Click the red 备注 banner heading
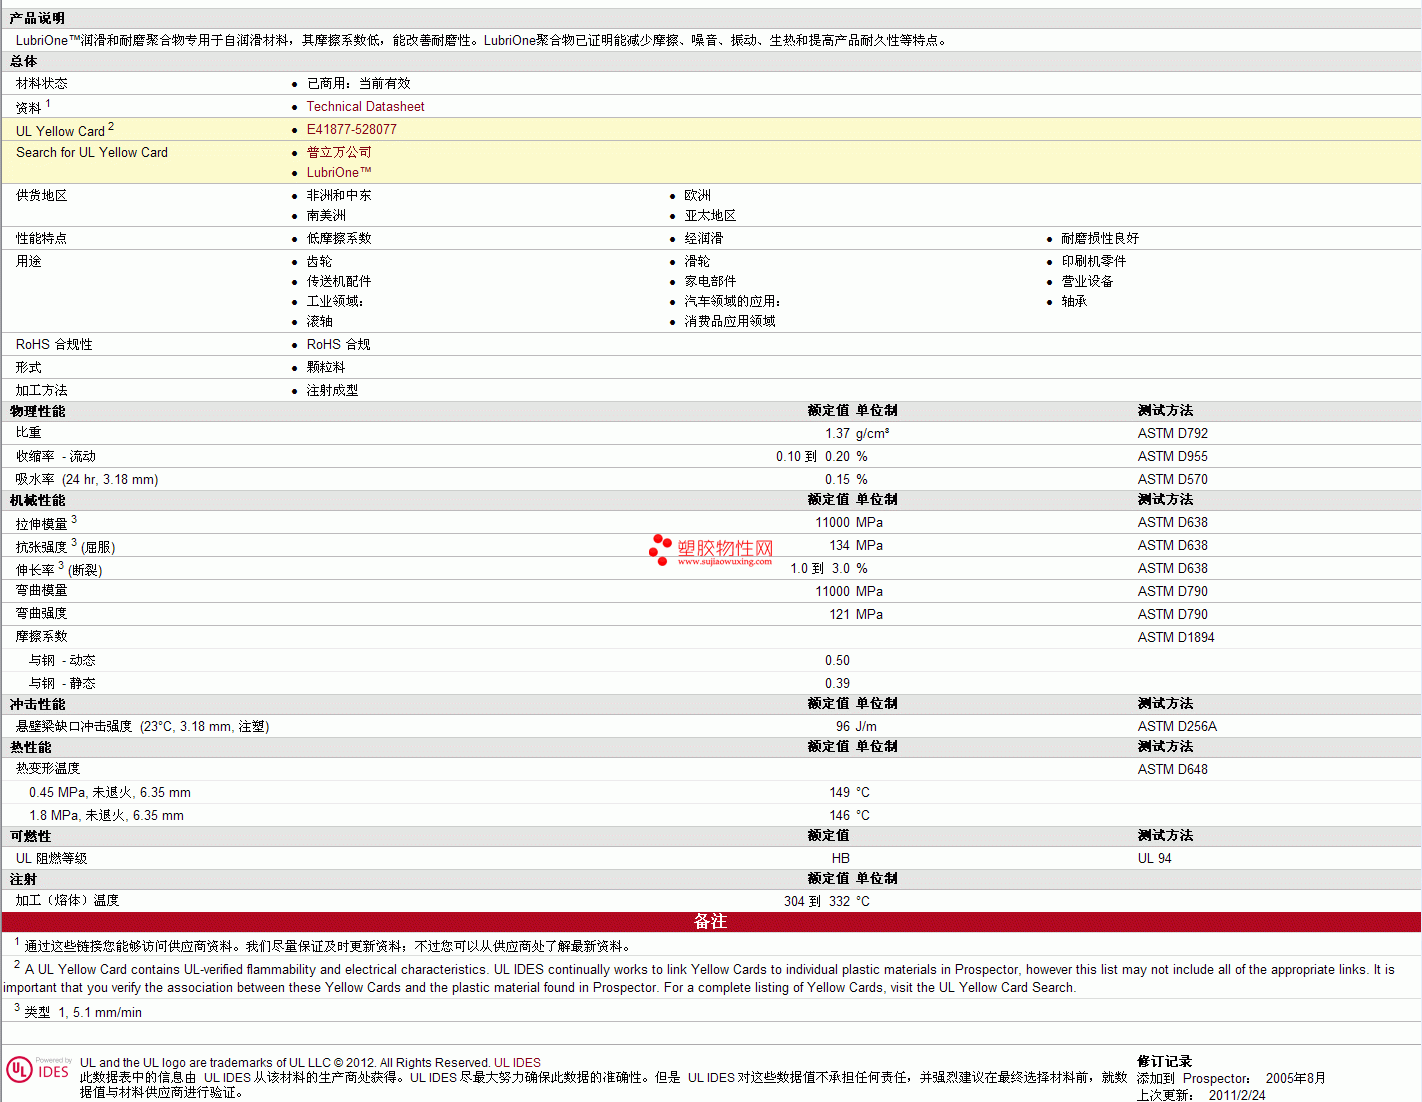Viewport: 1422px width, 1102px height. [710, 921]
